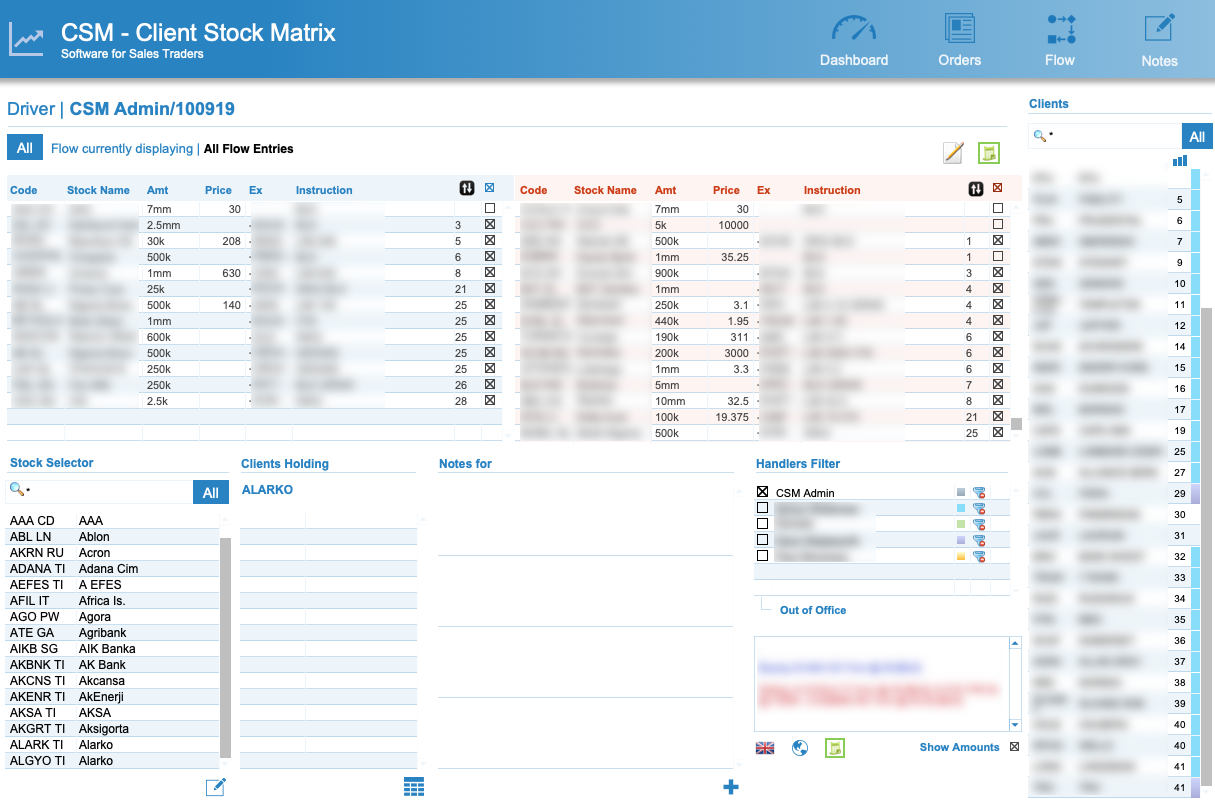
Task: Click the UK flag language icon
Action: [x=765, y=747]
